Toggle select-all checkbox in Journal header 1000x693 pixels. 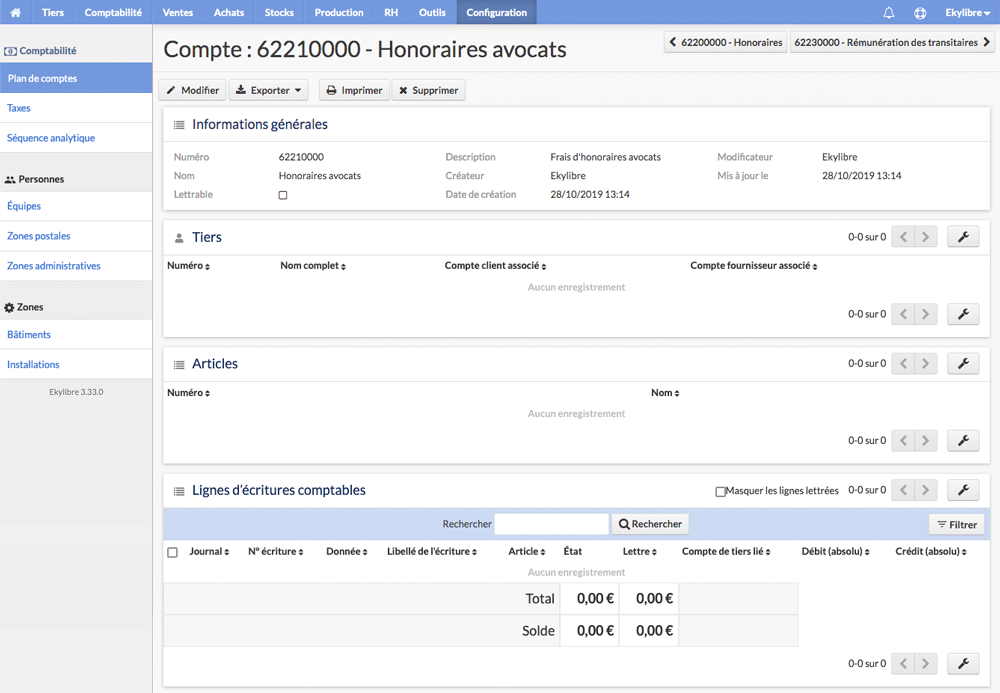click(x=172, y=552)
